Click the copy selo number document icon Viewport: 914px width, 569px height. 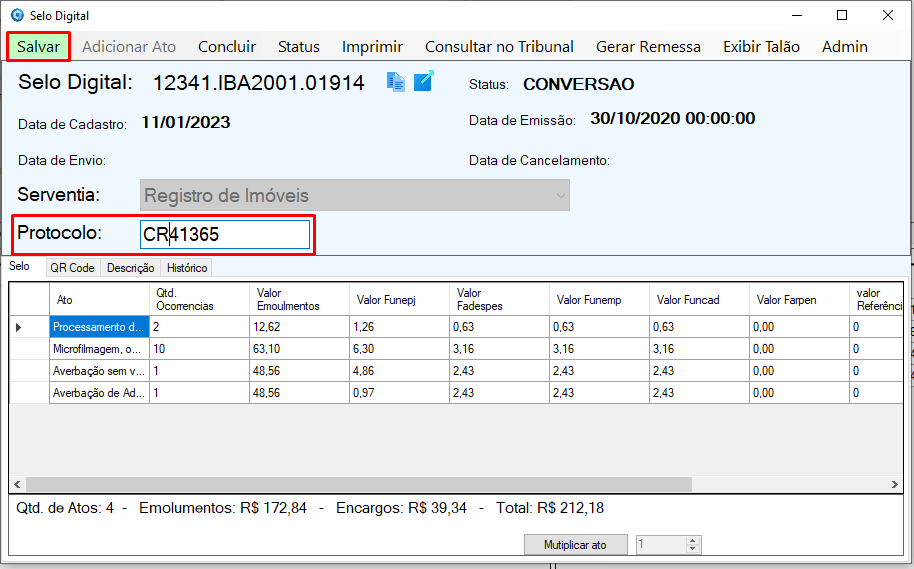click(396, 82)
